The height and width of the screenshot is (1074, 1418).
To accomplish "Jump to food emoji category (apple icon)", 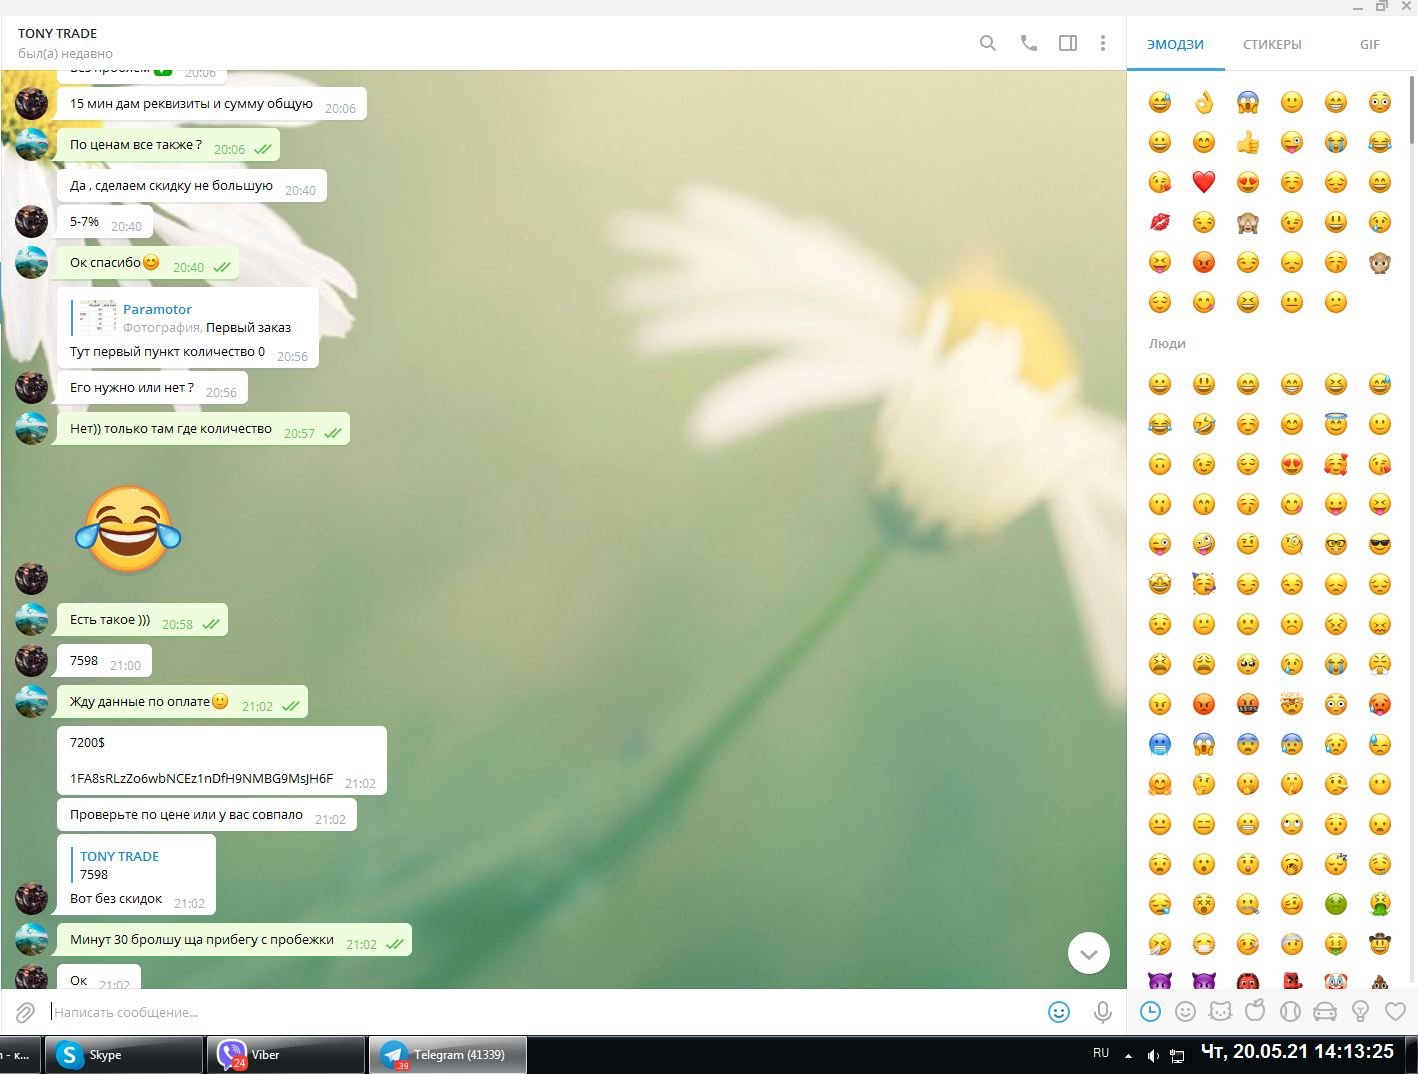I will pyautogui.click(x=1255, y=1012).
